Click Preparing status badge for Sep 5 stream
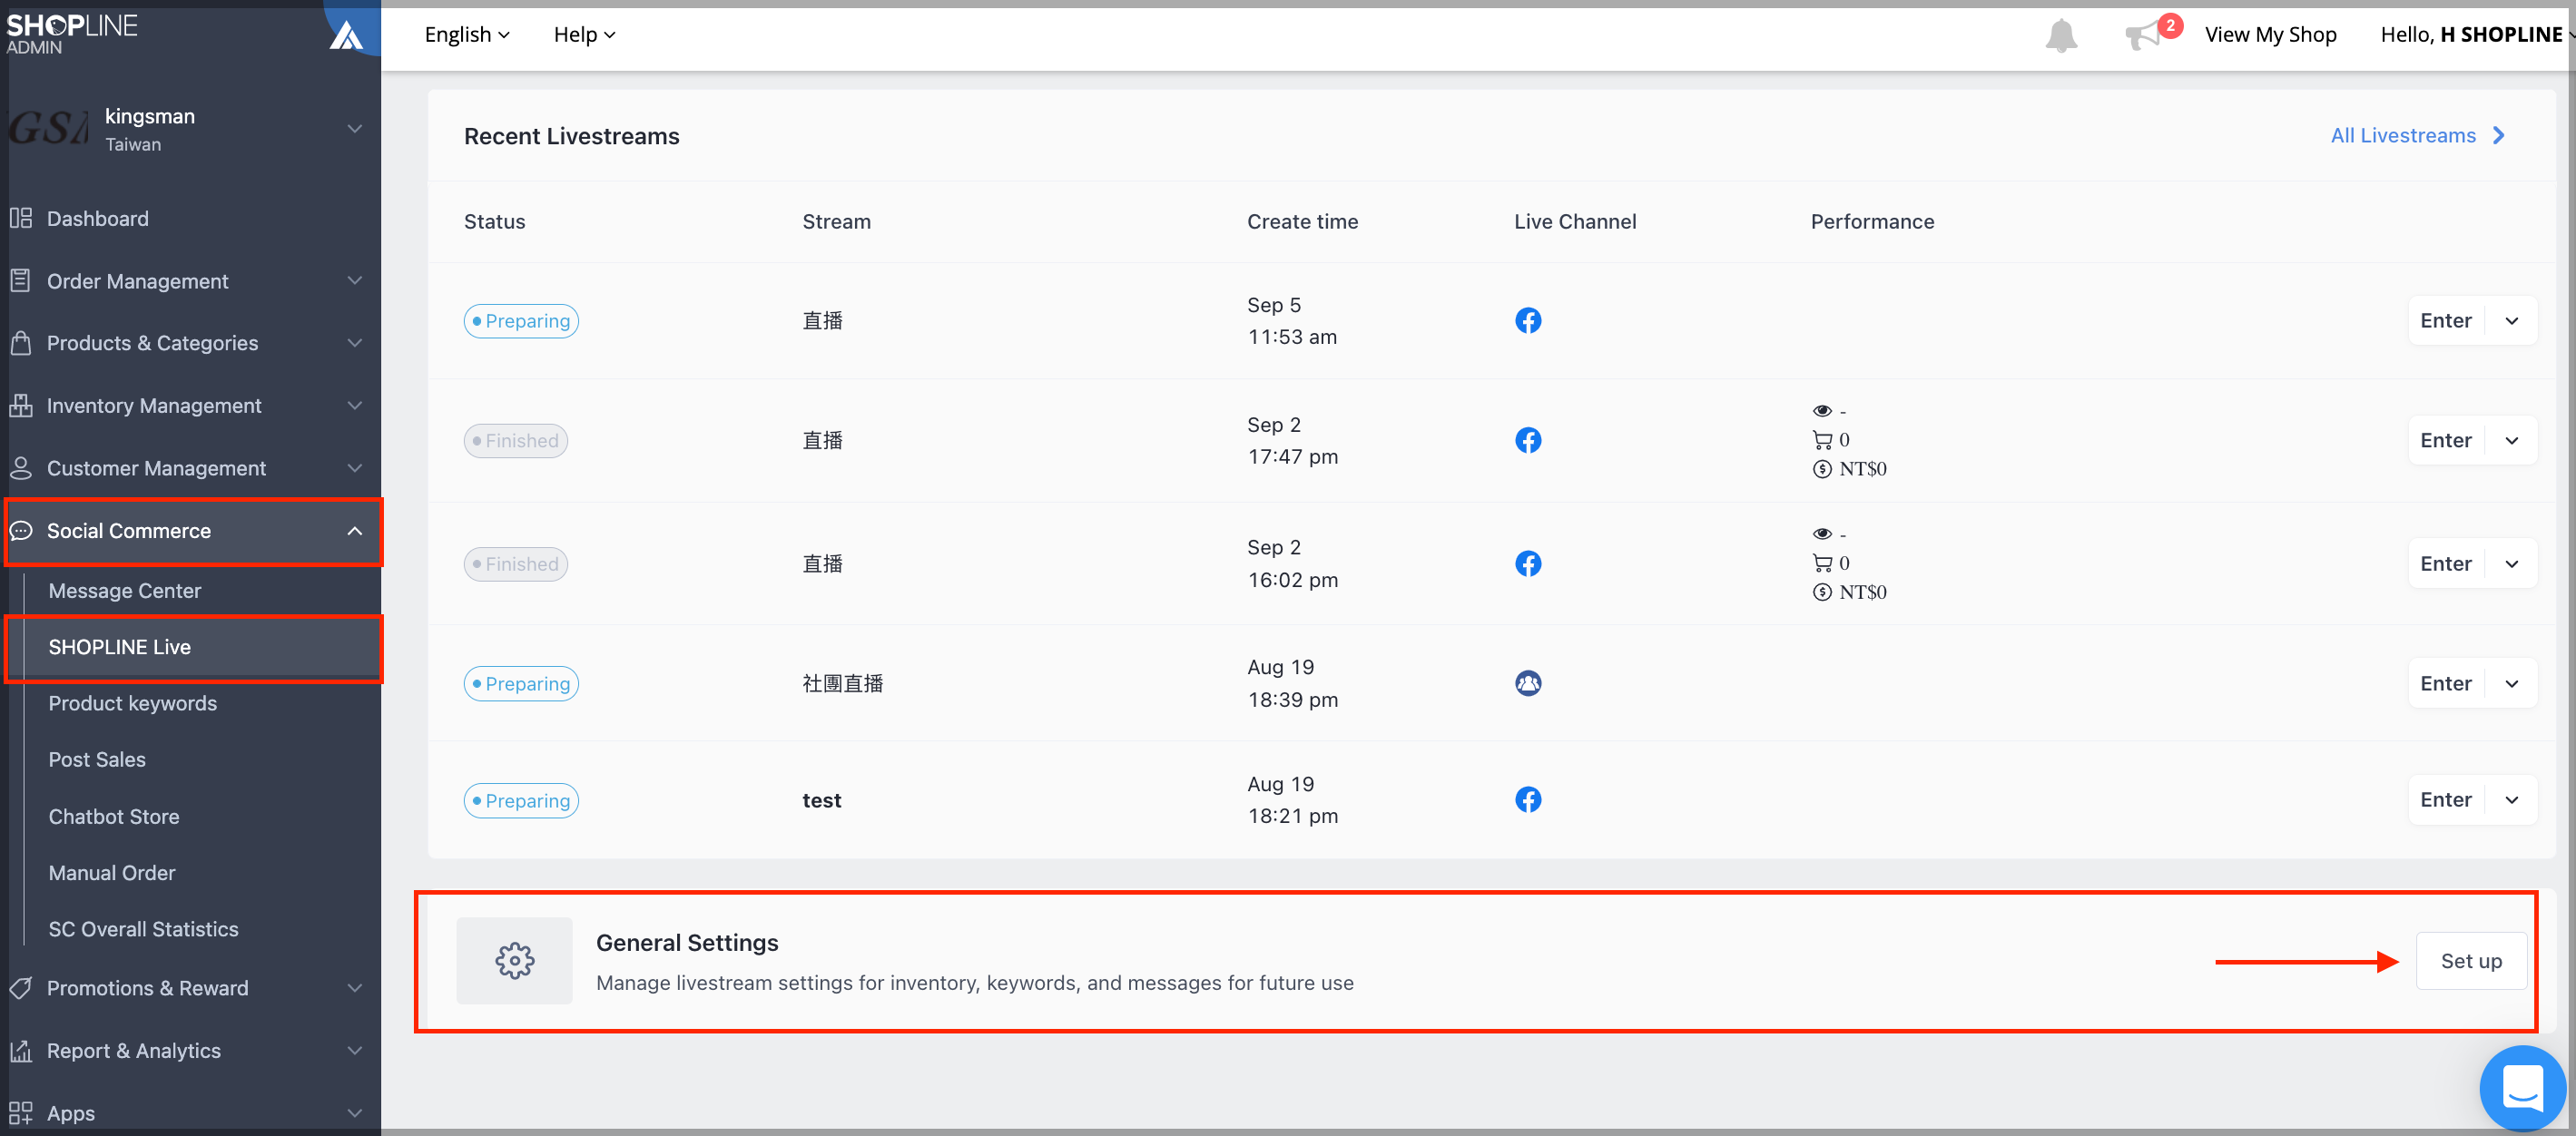This screenshot has height=1136, width=2576. (x=521, y=321)
